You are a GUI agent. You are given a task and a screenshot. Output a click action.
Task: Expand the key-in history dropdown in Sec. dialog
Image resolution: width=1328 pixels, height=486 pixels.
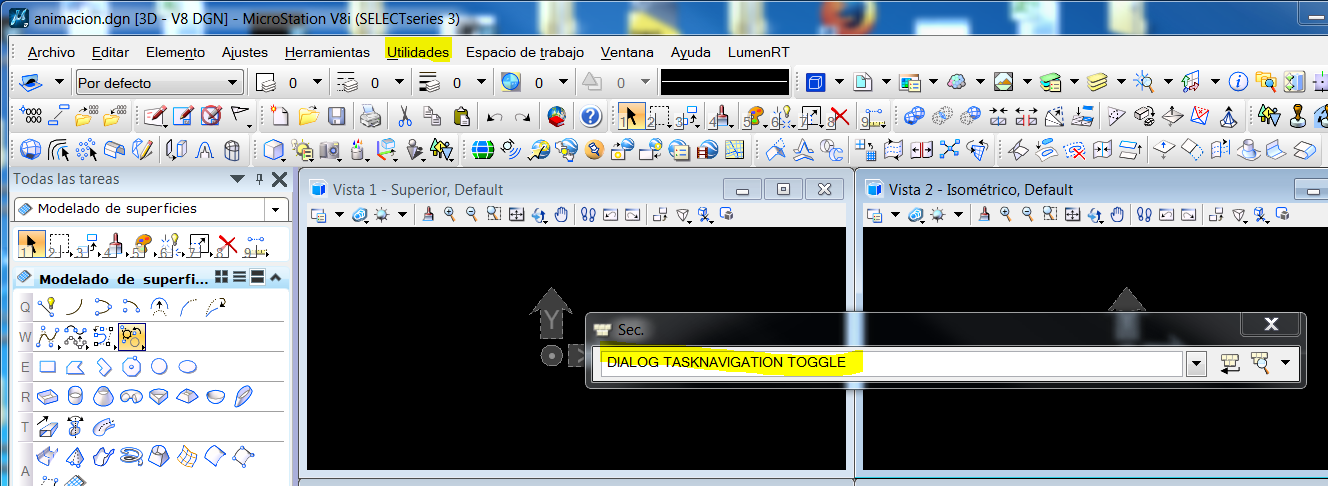(1195, 364)
